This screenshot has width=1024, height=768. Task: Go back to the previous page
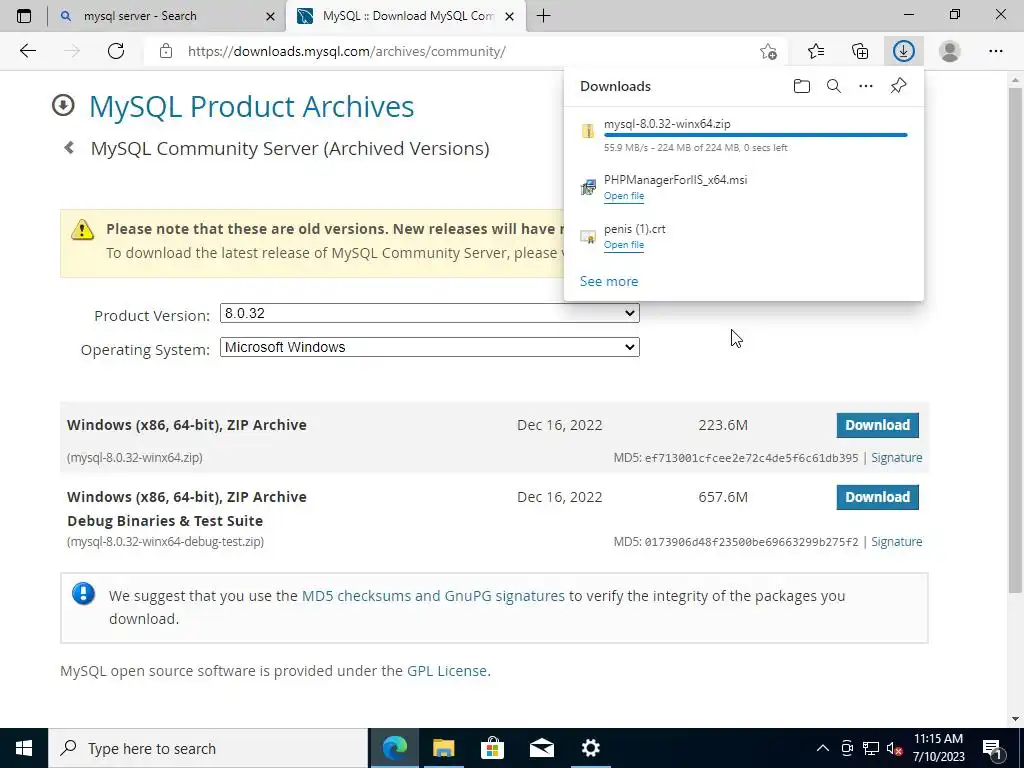tap(27, 51)
